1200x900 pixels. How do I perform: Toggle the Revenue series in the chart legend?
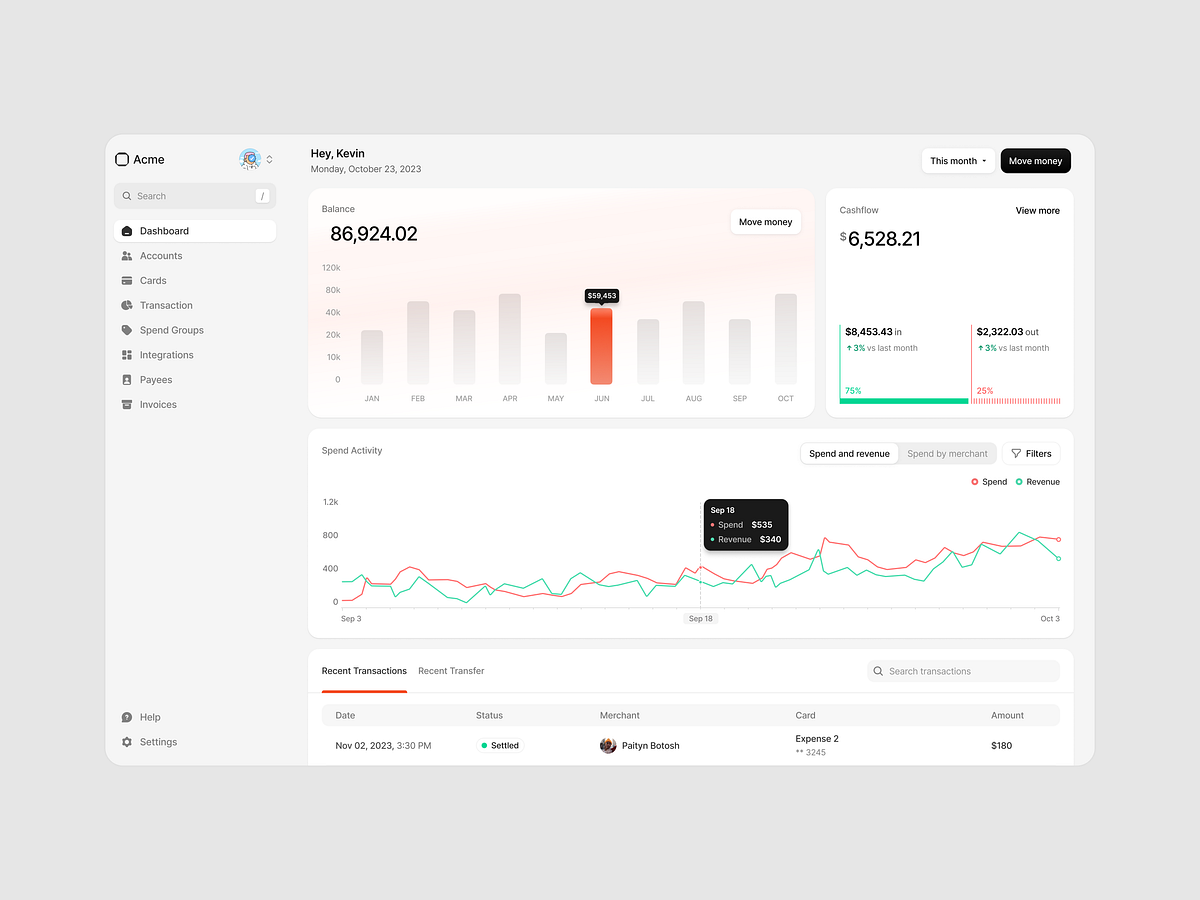pyautogui.click(x=1037, y=481)
